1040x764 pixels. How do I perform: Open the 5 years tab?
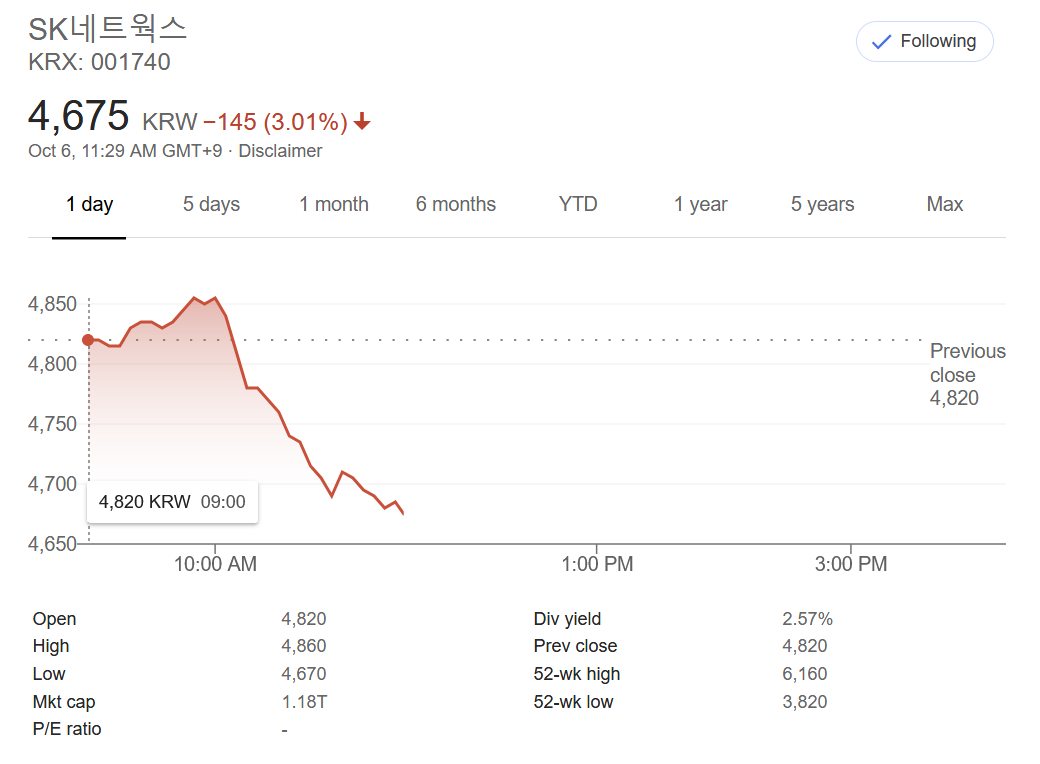[x=822, y=205]
